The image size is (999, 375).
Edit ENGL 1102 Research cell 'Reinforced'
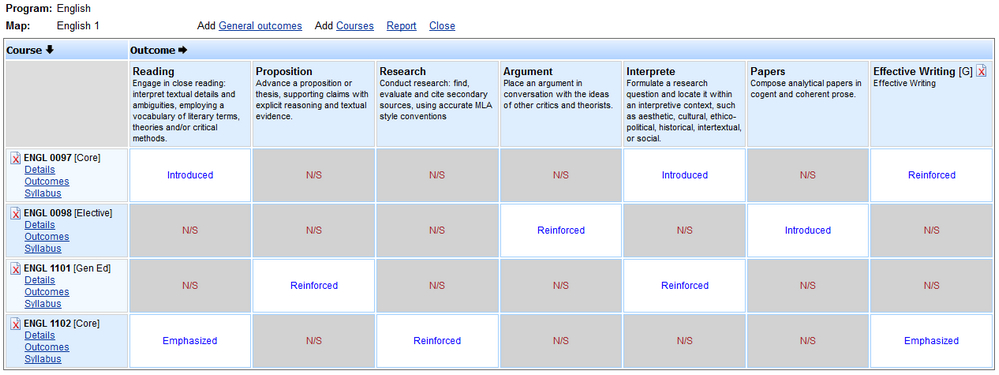(x=437, y=341)
